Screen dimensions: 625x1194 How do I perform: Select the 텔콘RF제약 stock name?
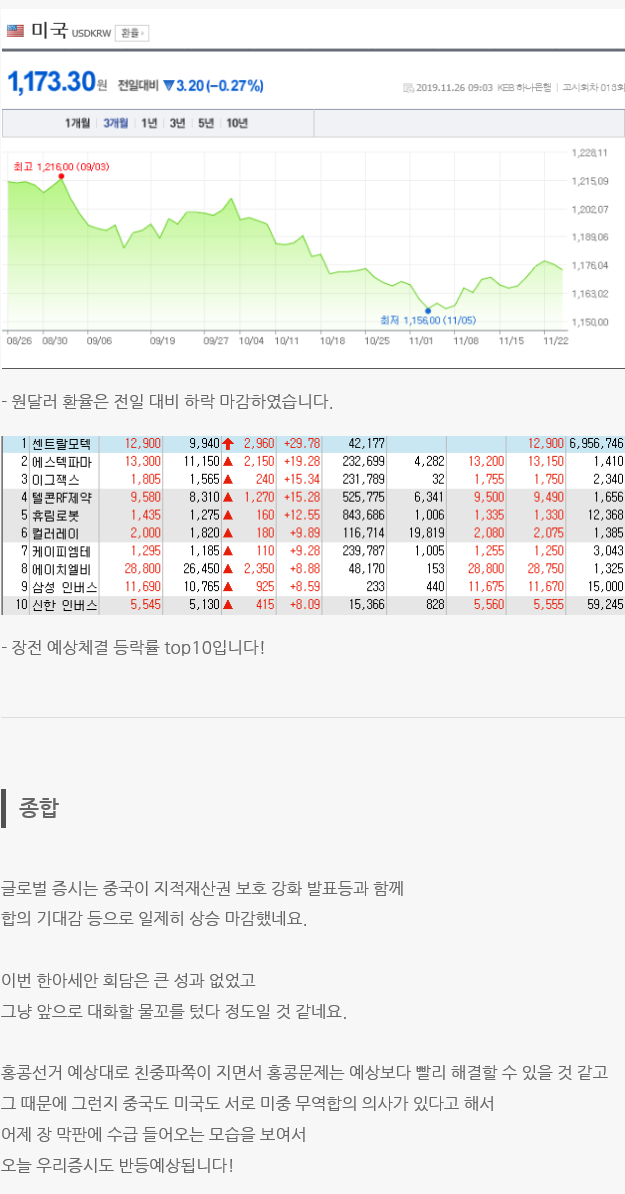(62, 497)
